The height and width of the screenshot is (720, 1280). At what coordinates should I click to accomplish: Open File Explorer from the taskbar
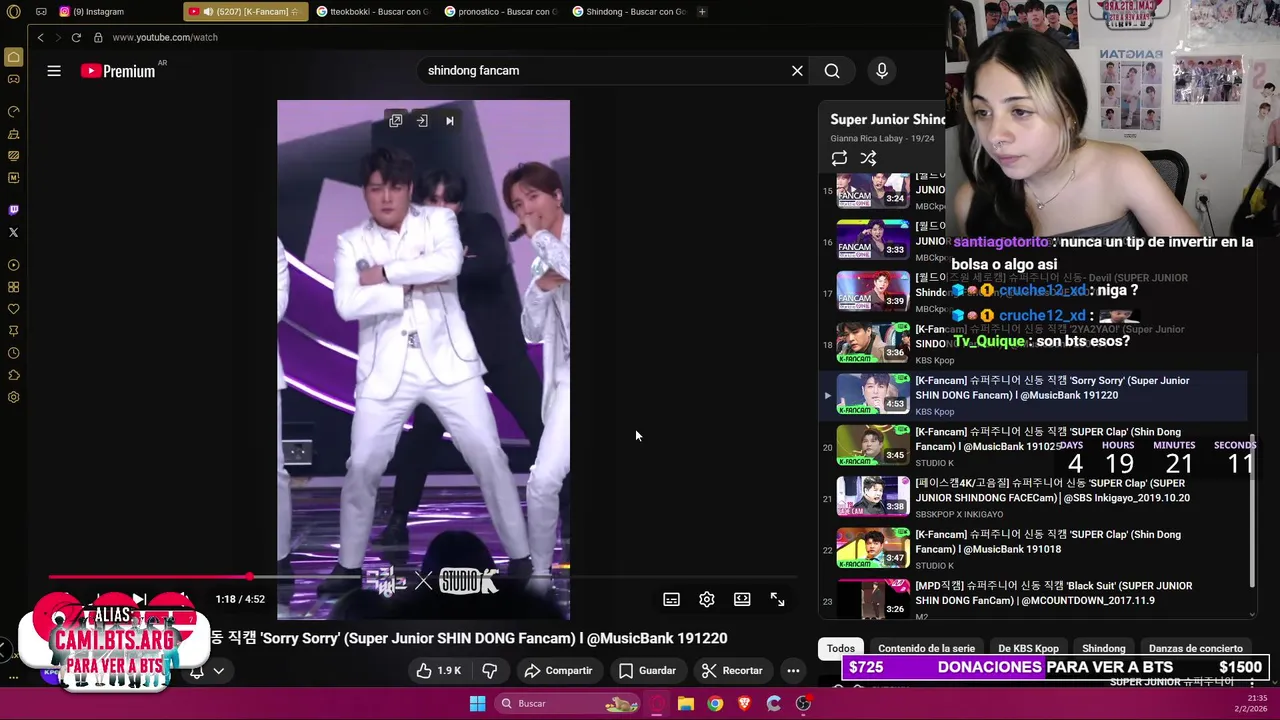coord(686,703)
